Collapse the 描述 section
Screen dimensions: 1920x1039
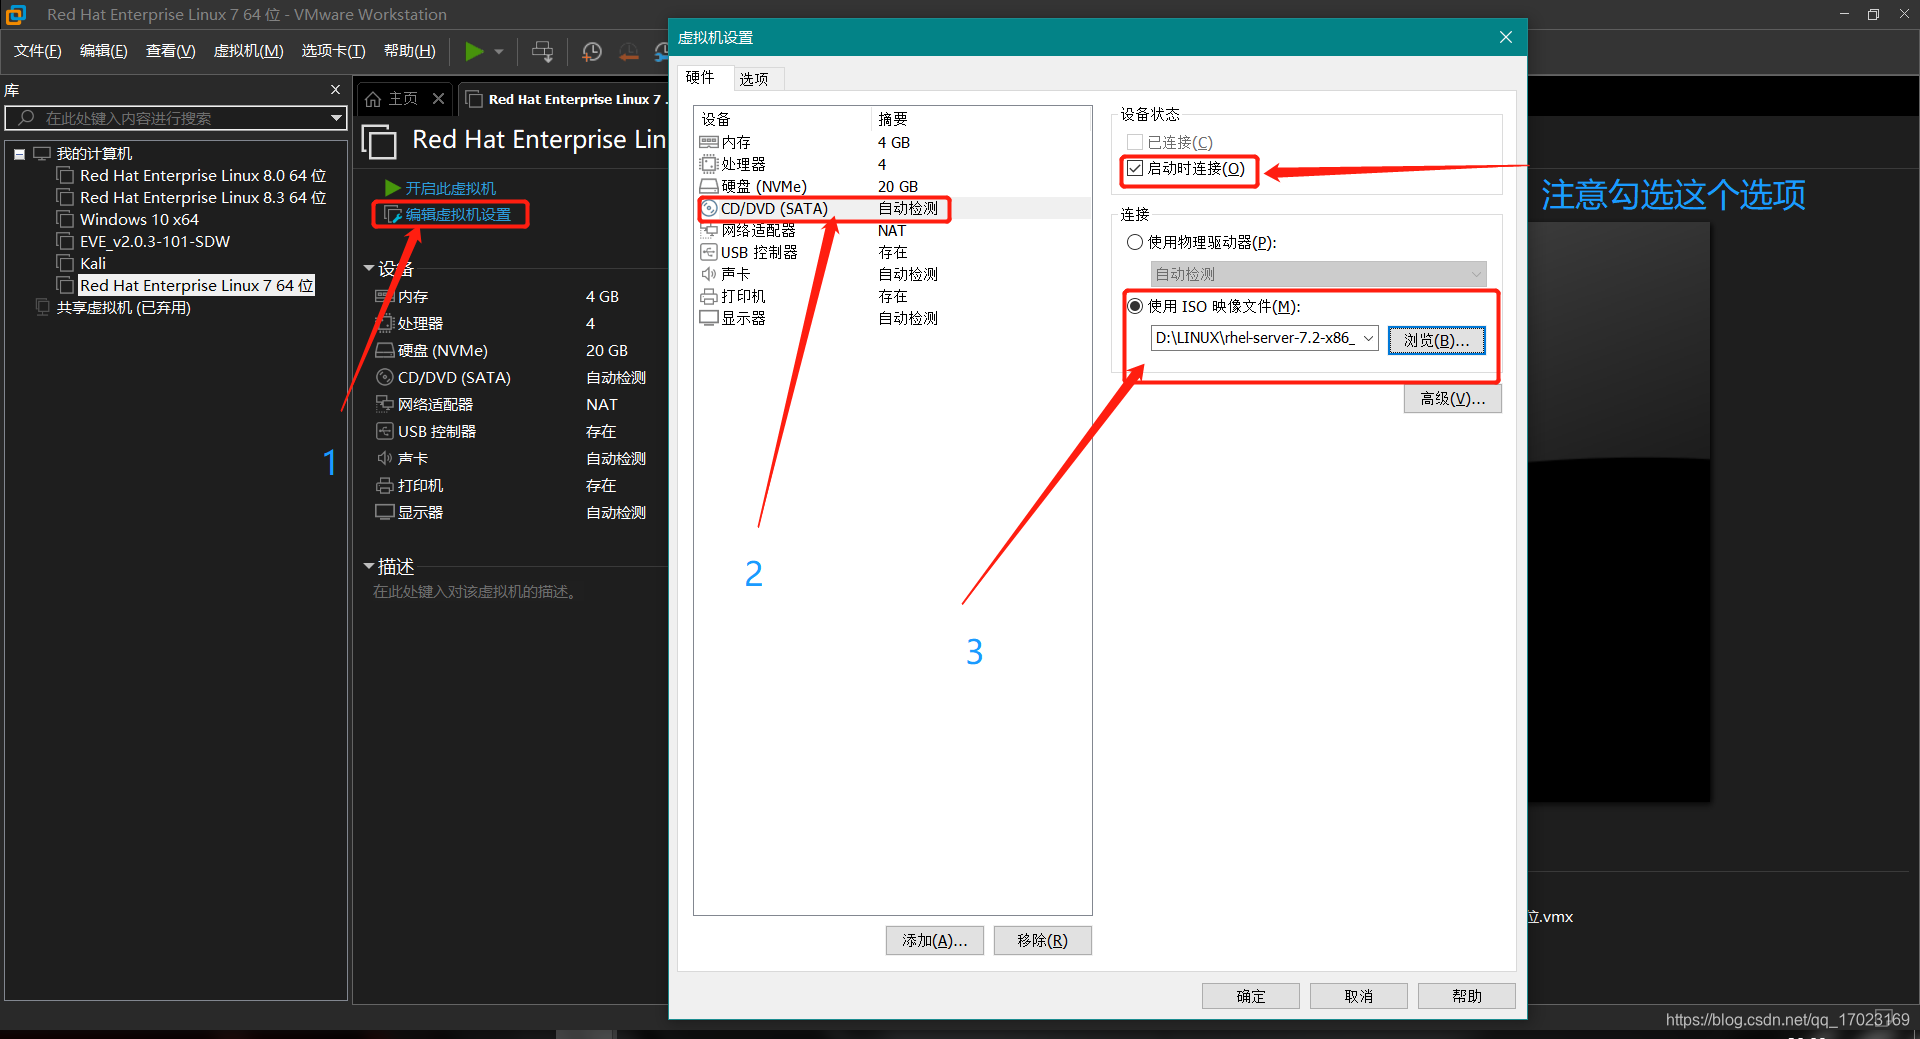coord(368,566)
